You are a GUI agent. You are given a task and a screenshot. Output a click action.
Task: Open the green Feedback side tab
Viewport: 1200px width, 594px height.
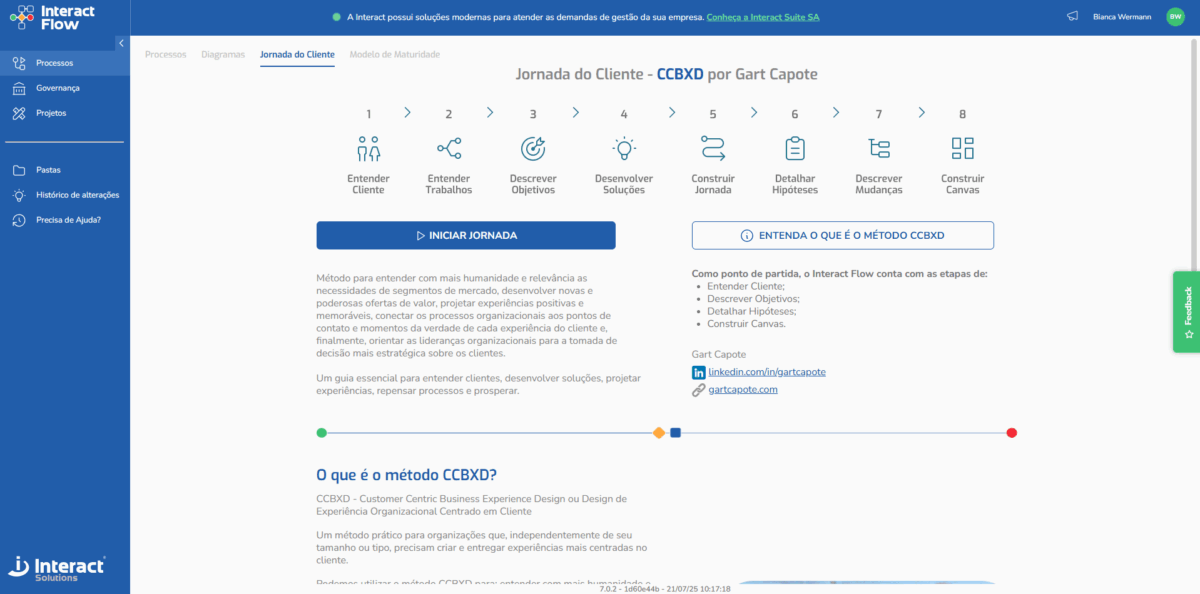click(1187, 311)
